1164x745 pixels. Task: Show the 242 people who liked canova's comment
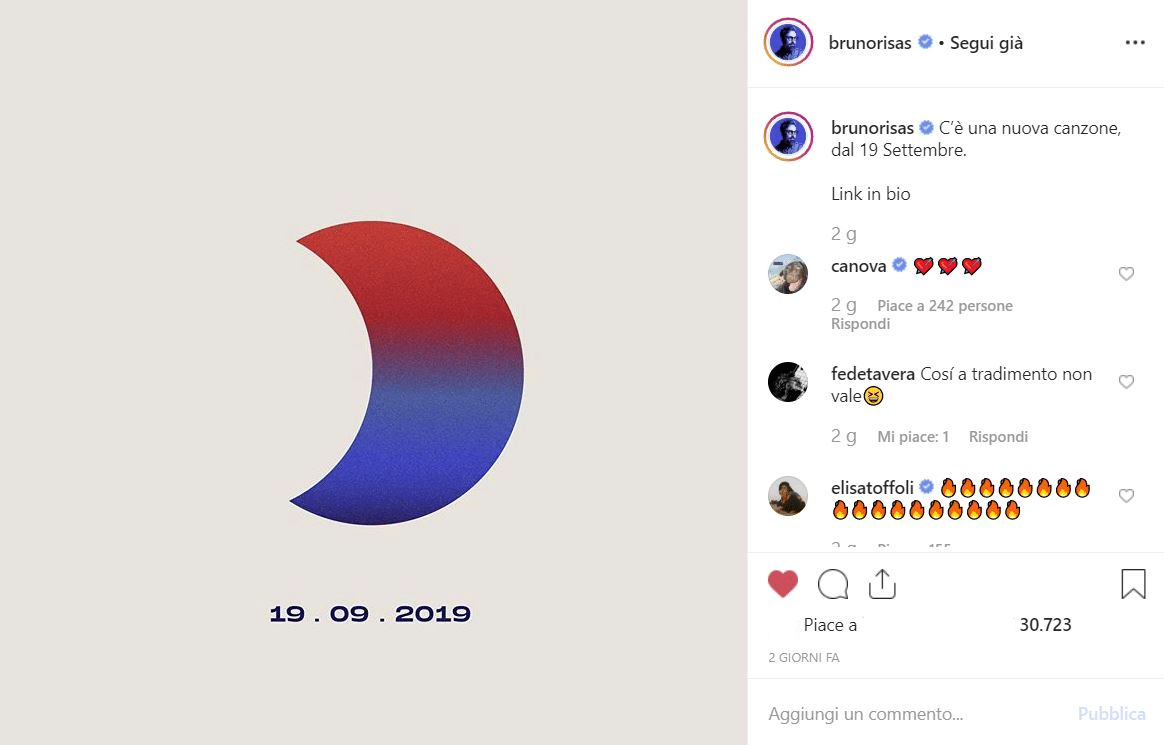coord(945,306)
